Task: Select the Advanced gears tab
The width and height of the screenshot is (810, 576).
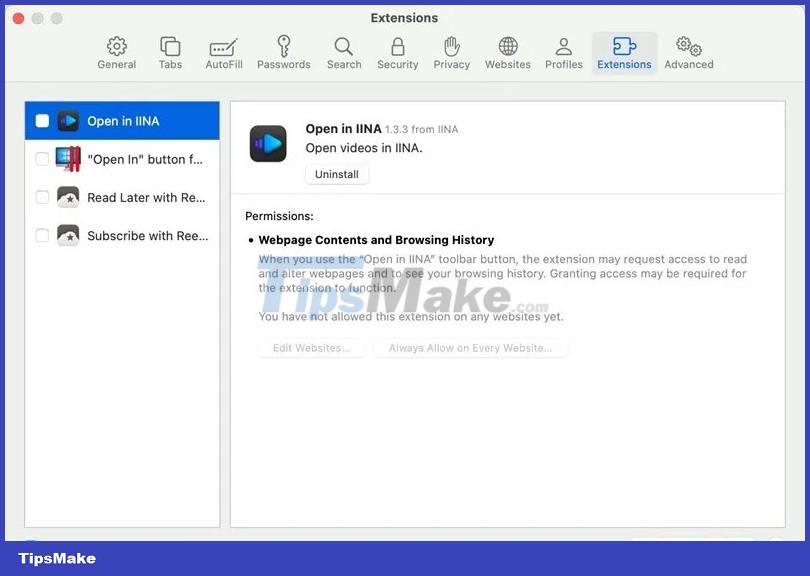Action: pos(689,53)
